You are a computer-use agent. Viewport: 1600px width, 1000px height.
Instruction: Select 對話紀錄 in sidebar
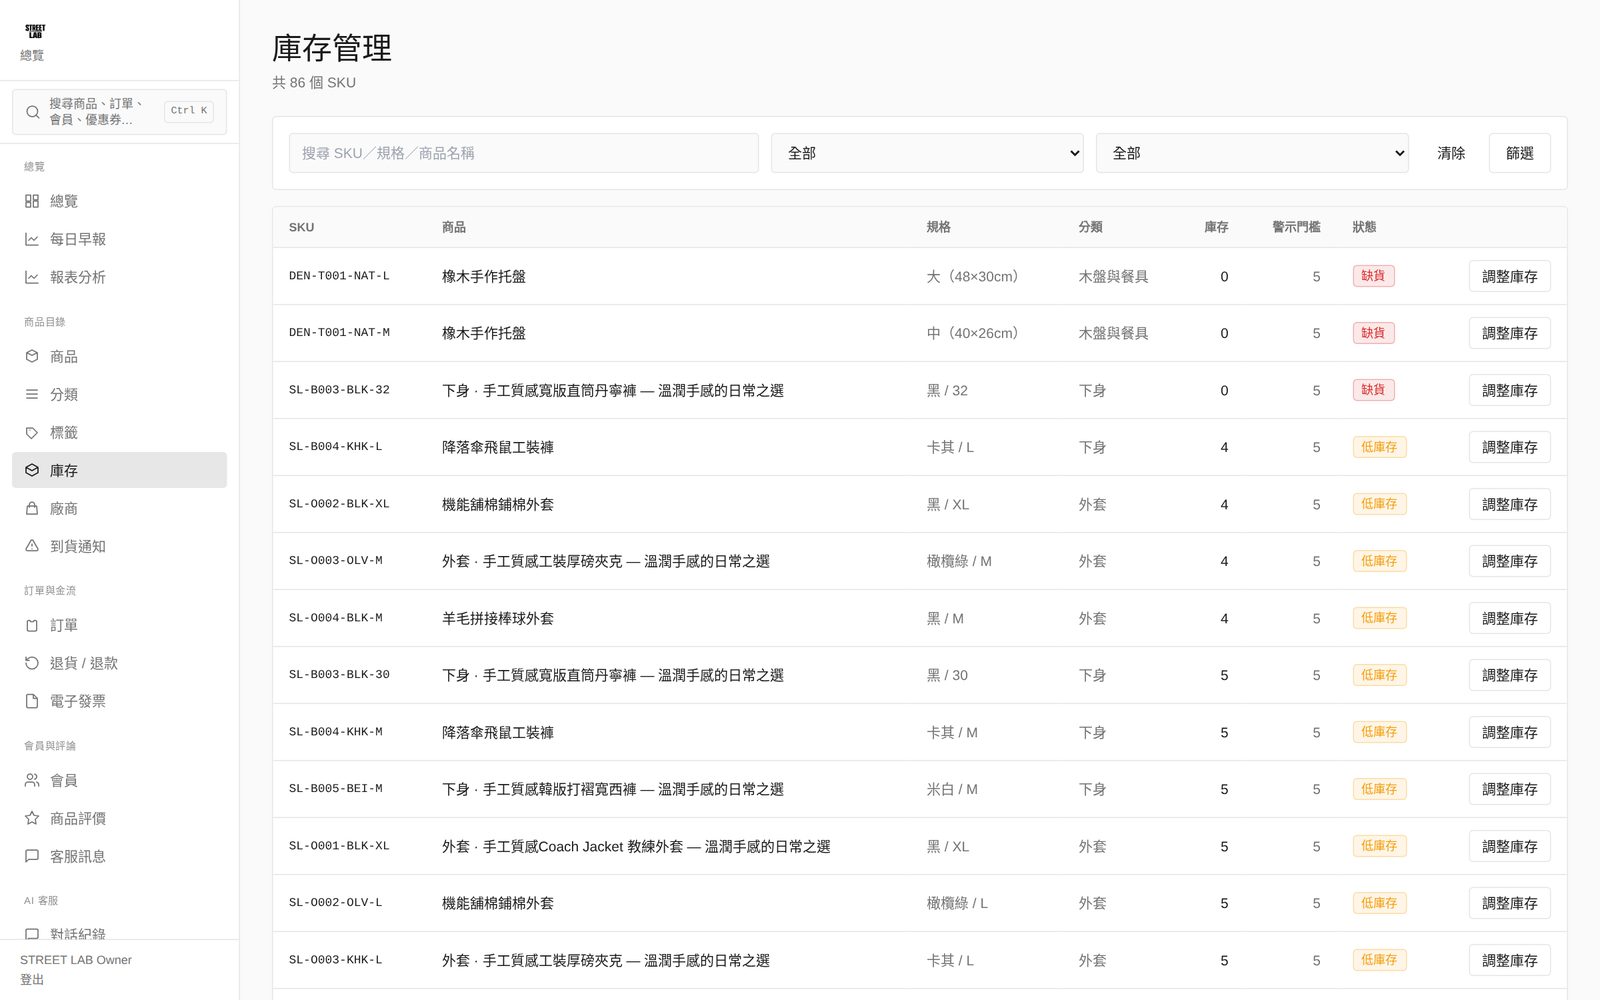[x=119, y=932]
